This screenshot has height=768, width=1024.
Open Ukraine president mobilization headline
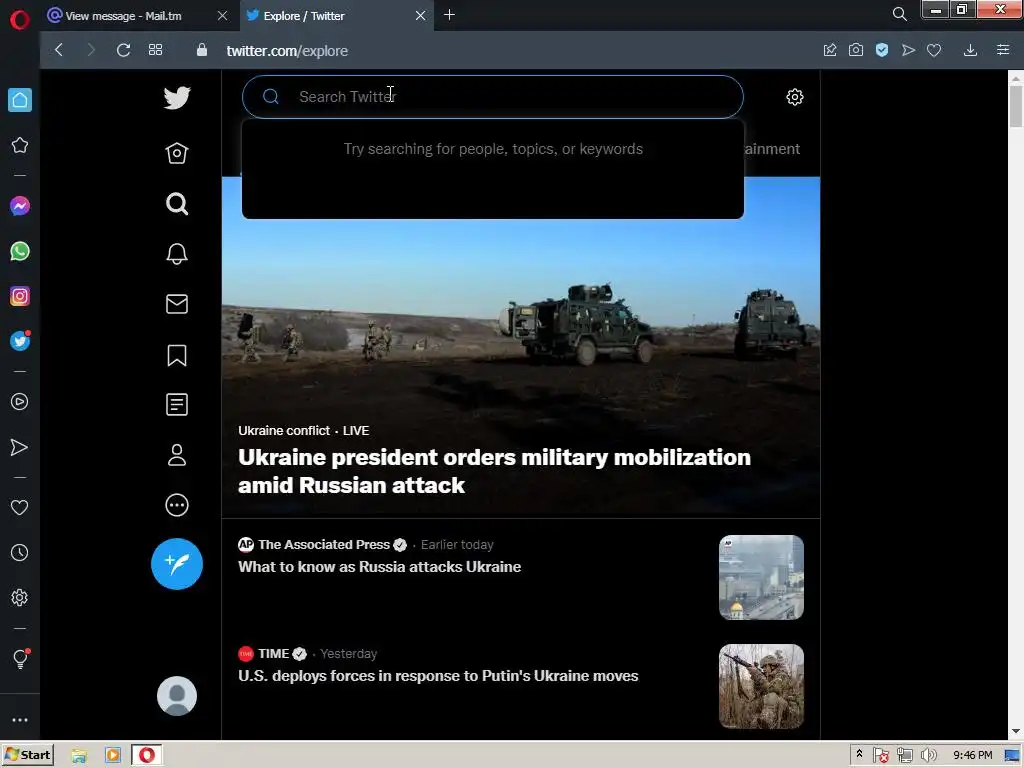(x=494, y=471)
